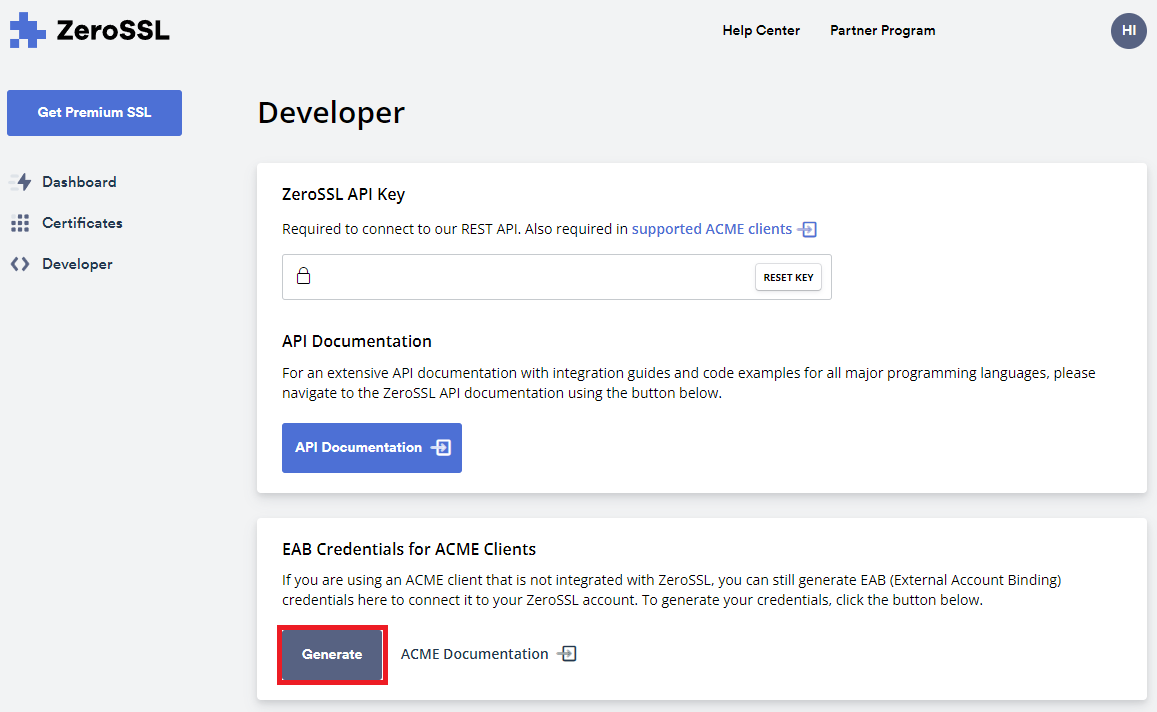
Task: Click the Certificates grid icon
Action: pyautogui.click(x=20, y=223)
